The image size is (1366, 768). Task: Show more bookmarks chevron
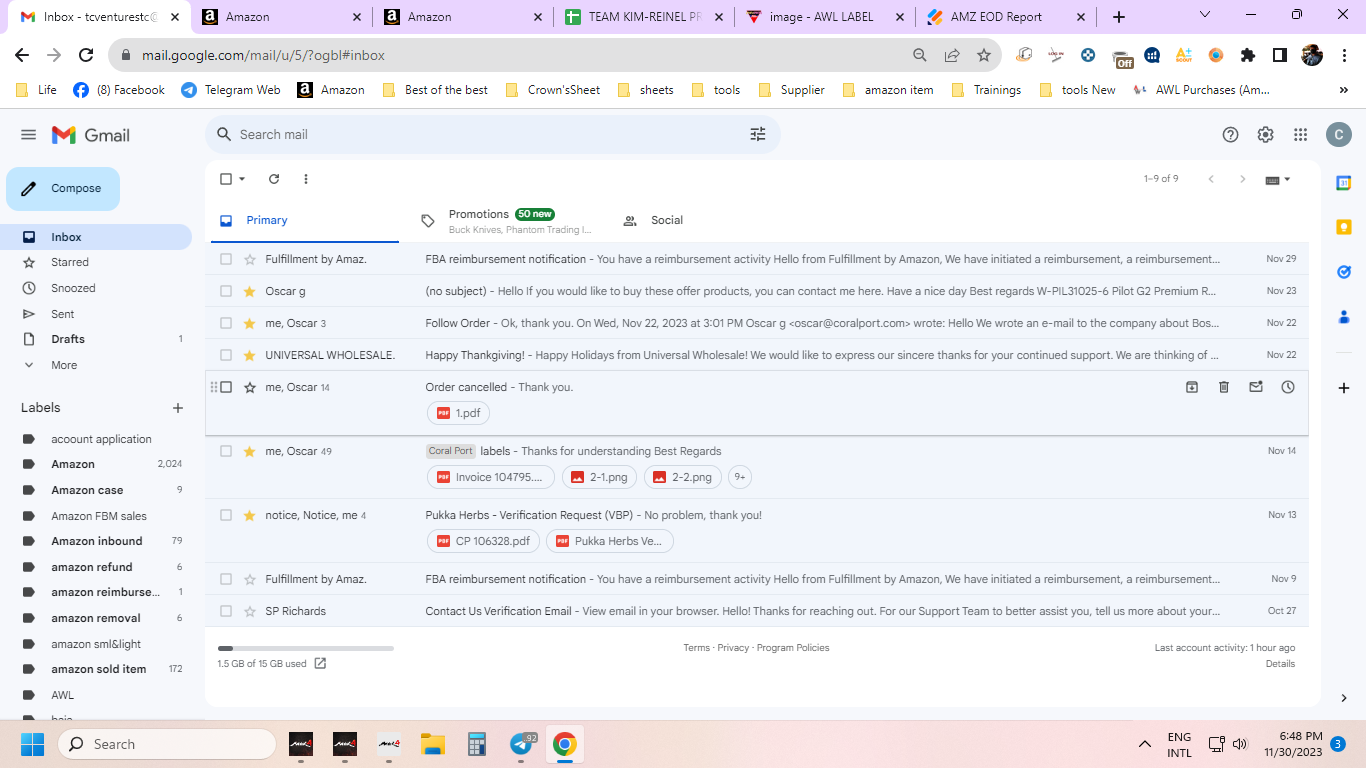tap(1343, 90)
